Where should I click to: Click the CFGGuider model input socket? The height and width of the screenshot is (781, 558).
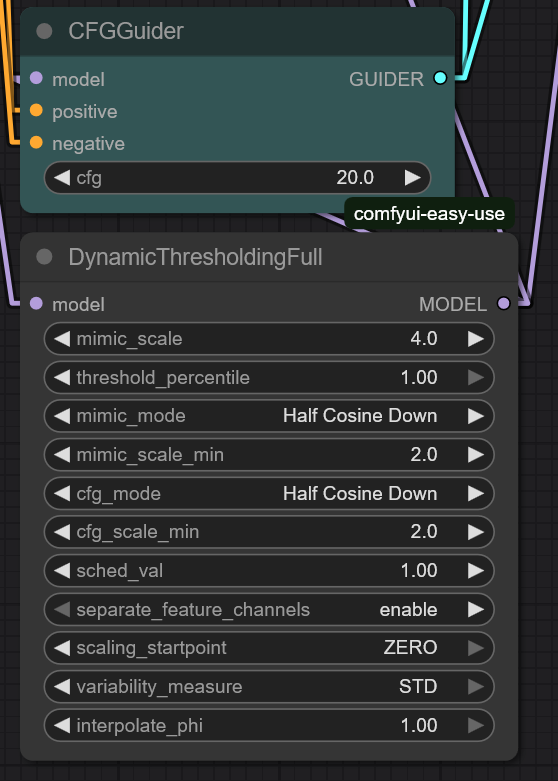coord(36,78)
